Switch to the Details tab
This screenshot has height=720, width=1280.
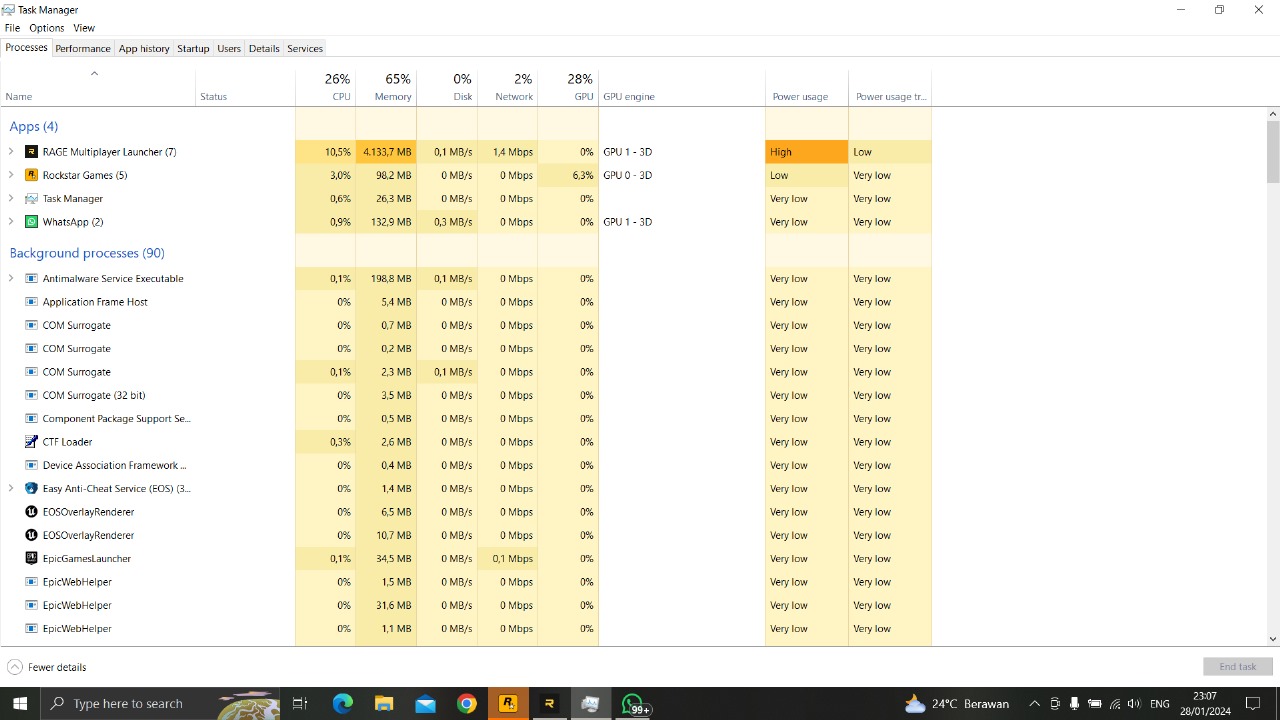pos(264,48)
